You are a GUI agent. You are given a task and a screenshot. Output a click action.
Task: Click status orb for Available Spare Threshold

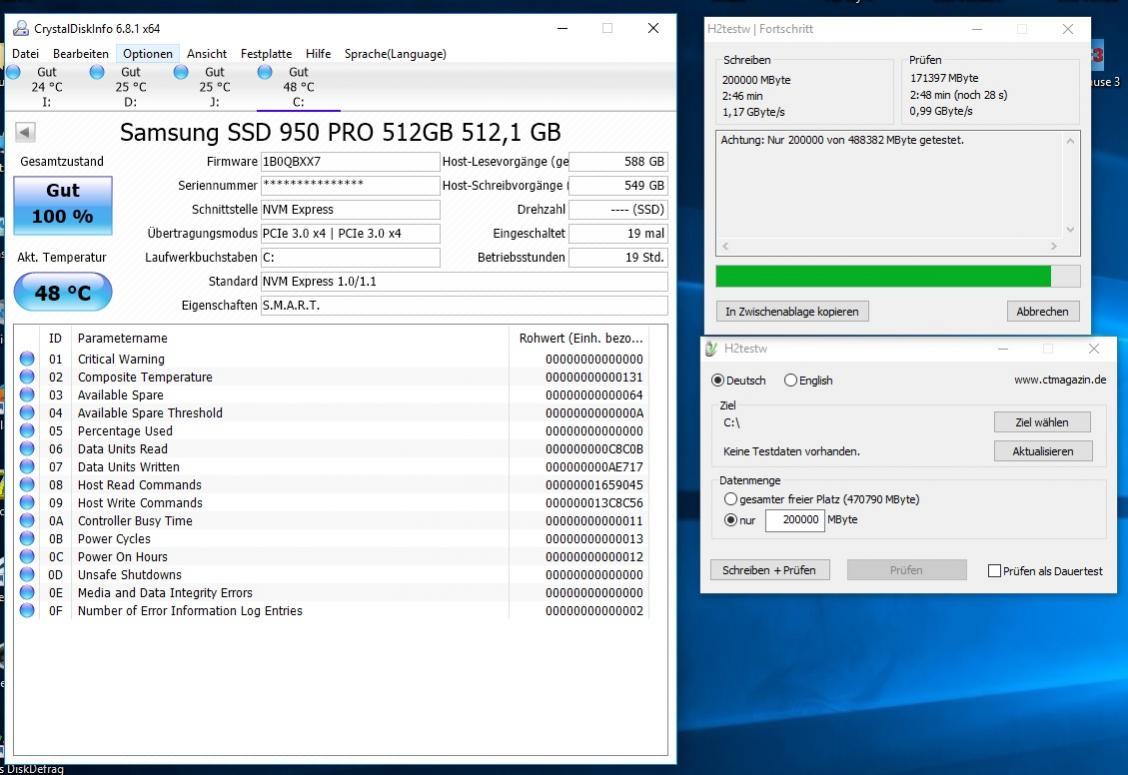[x=27, y=412]
